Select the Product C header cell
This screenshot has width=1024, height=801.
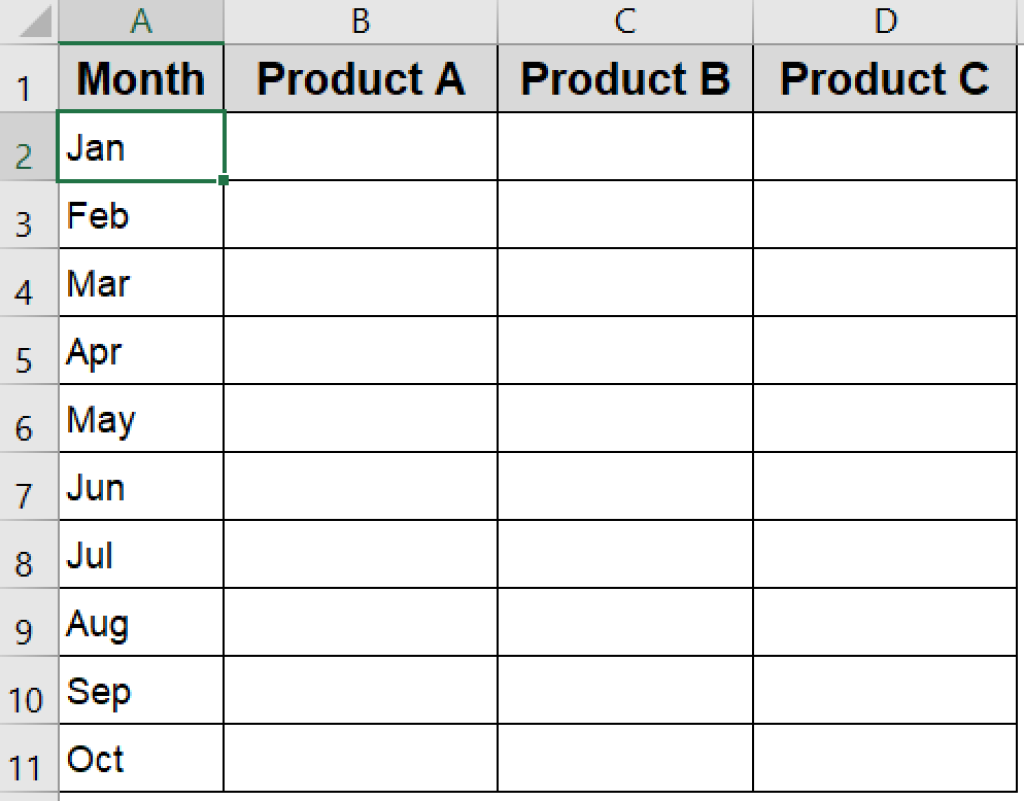[x=885, y=78]
